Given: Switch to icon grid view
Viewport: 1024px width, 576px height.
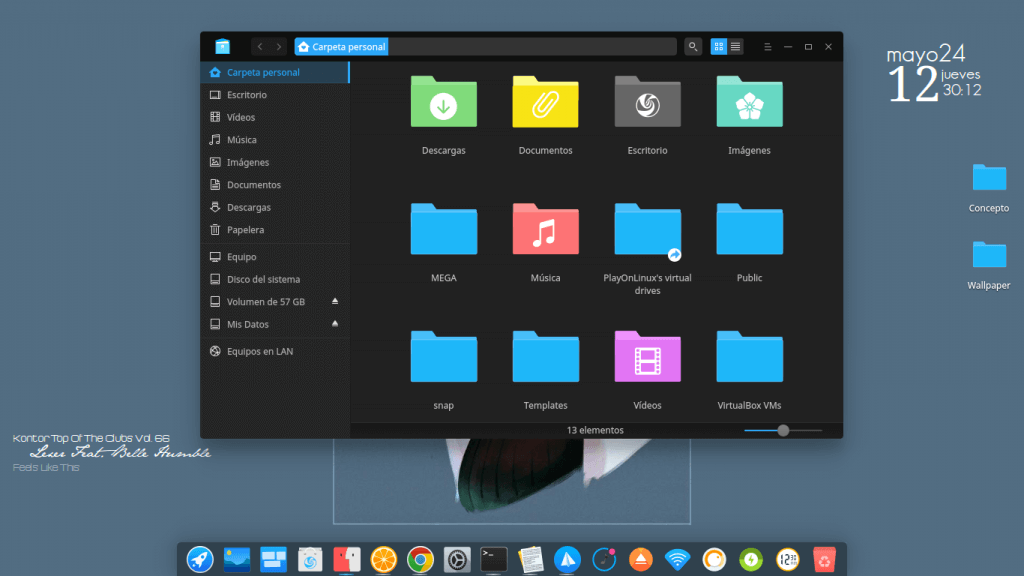Looking at the screenshot, I should (719, 47).
